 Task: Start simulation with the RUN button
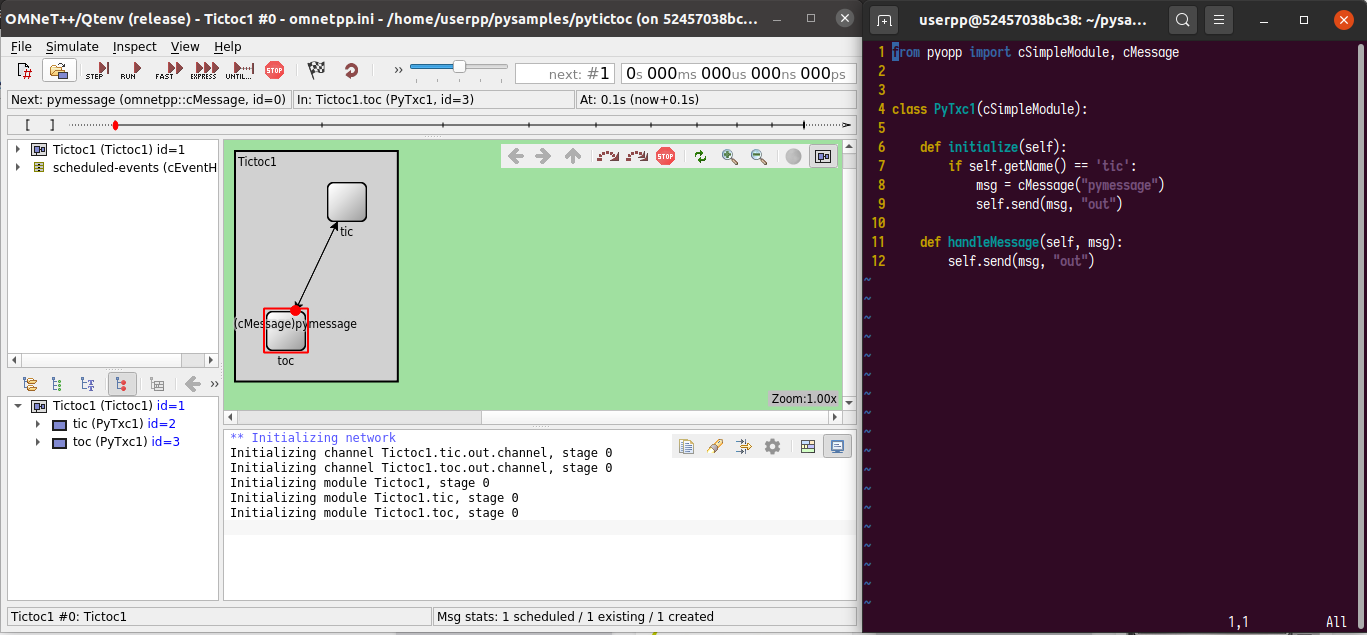click(x=128, y=71)
